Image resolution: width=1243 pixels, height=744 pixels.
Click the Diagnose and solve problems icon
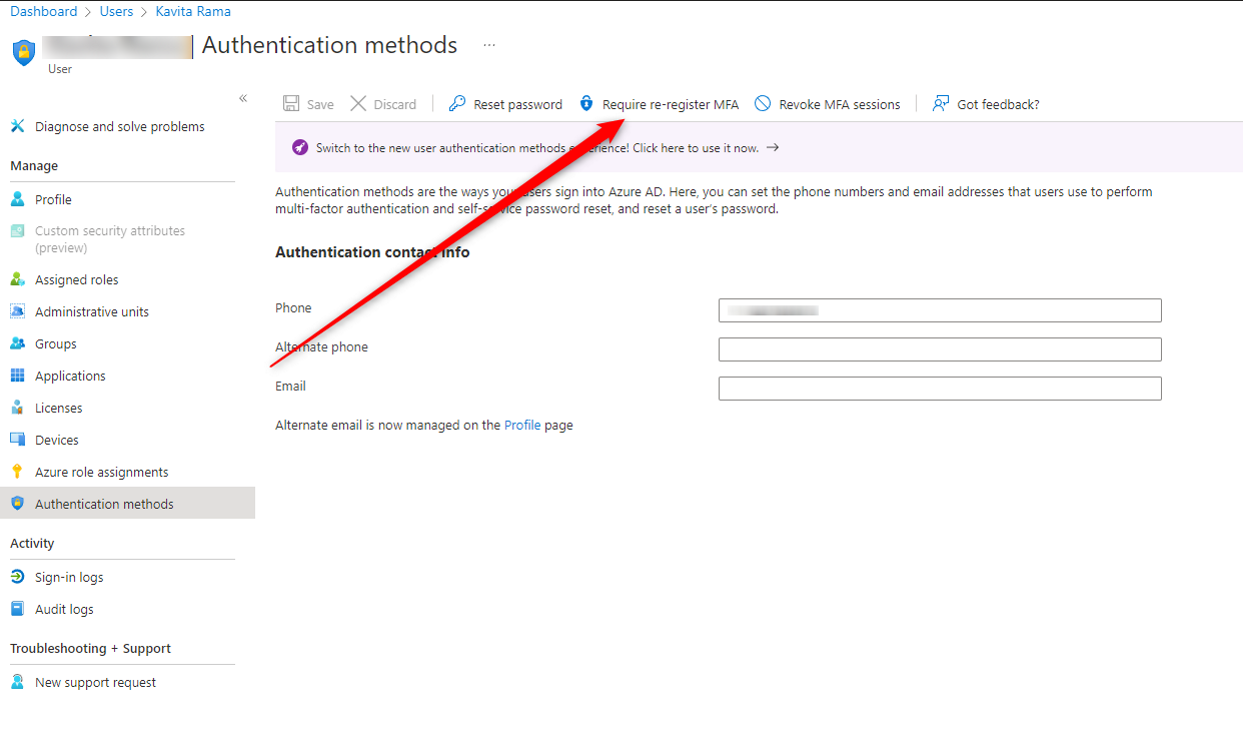tap(17, 127)
